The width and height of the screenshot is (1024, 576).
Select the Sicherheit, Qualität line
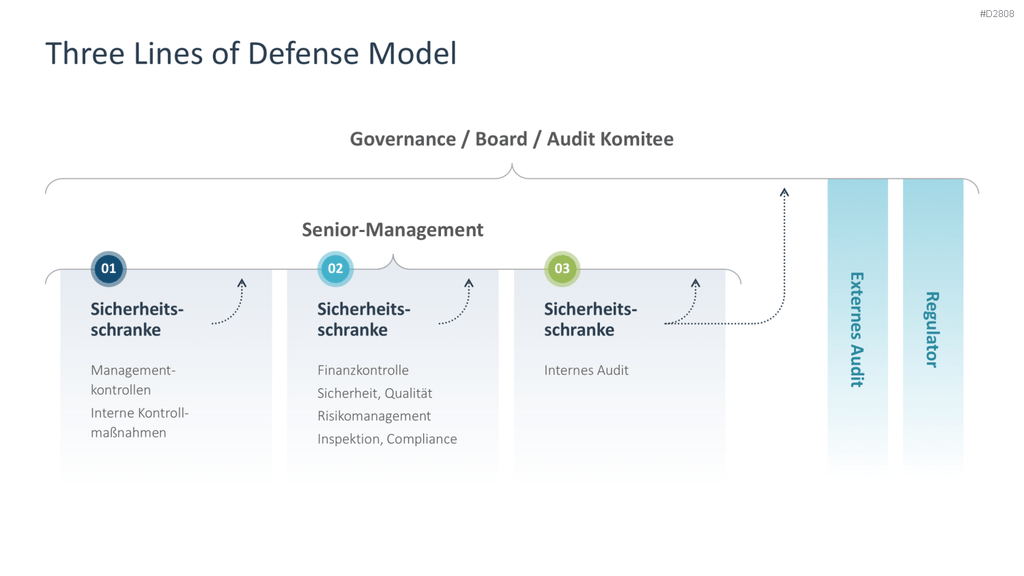click(x=375, y=393)
